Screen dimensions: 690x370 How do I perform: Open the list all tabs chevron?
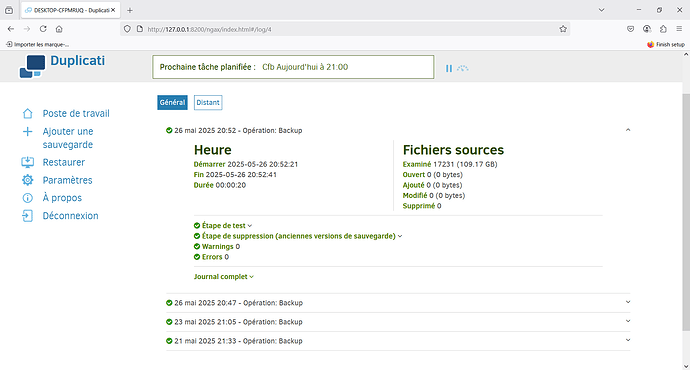tap(601, 10)
